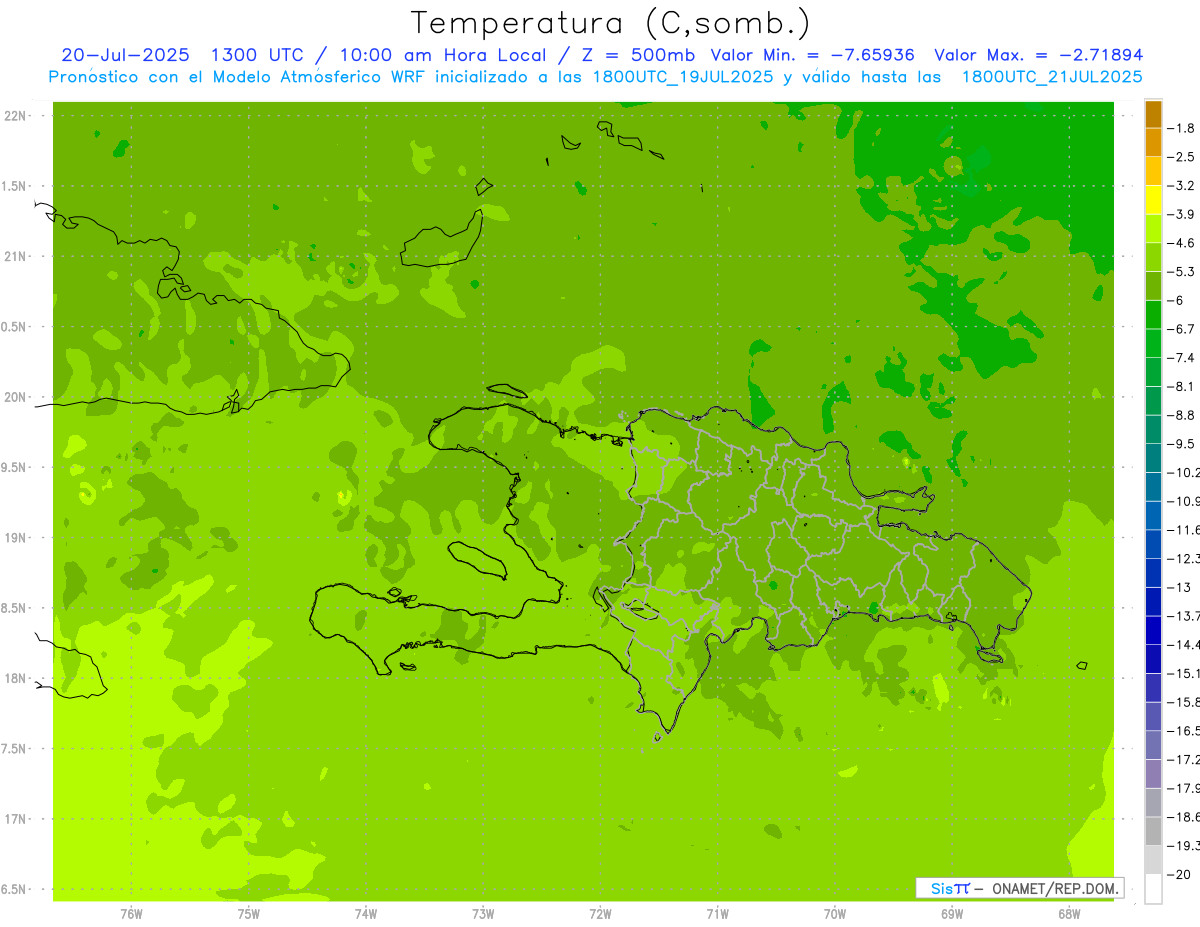The height and width of the screenshot is (927, 1200).
Task: Click the '17N' latitude axis label
Action: click(15, 819)
